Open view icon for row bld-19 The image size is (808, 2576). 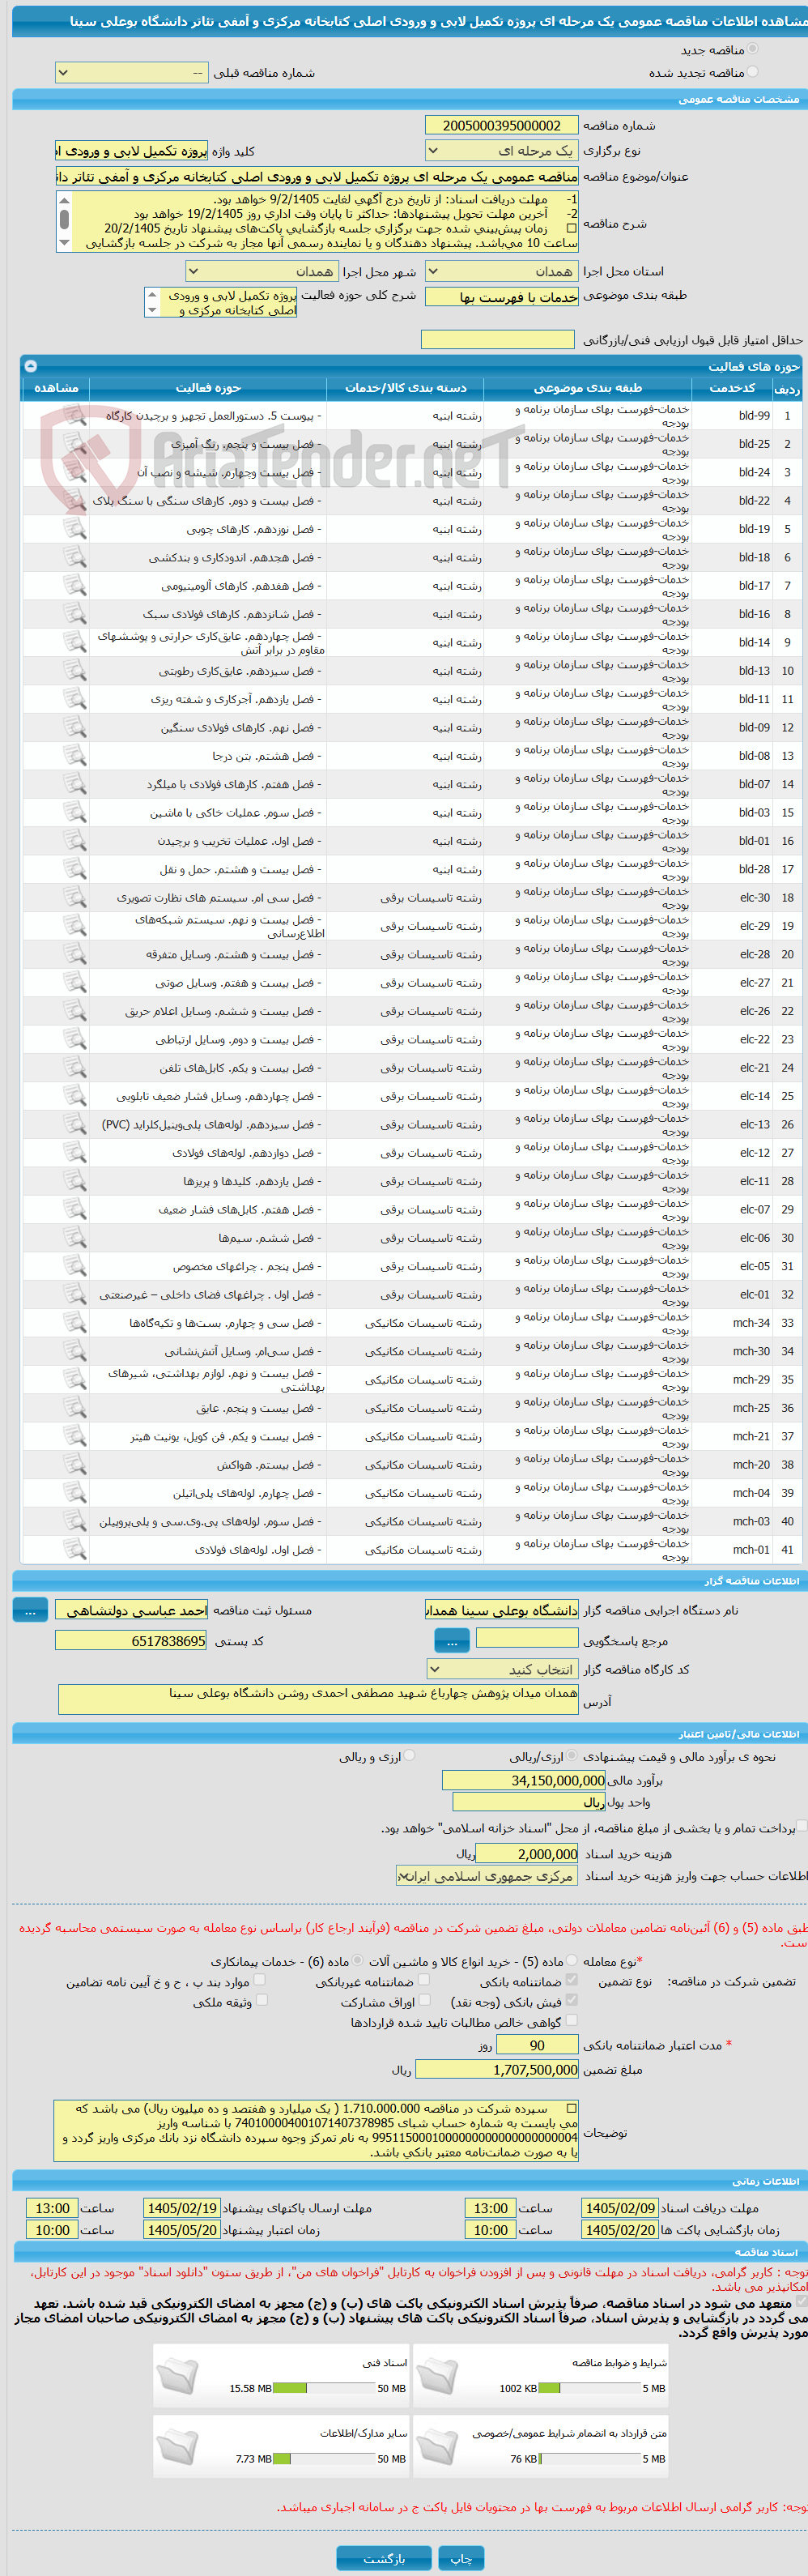74,528
